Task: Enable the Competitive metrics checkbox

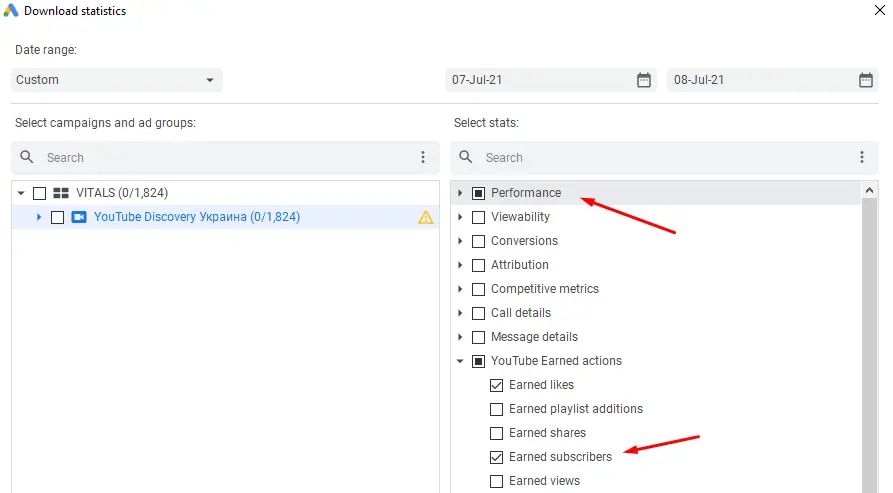Action: [x=478, y=289]
